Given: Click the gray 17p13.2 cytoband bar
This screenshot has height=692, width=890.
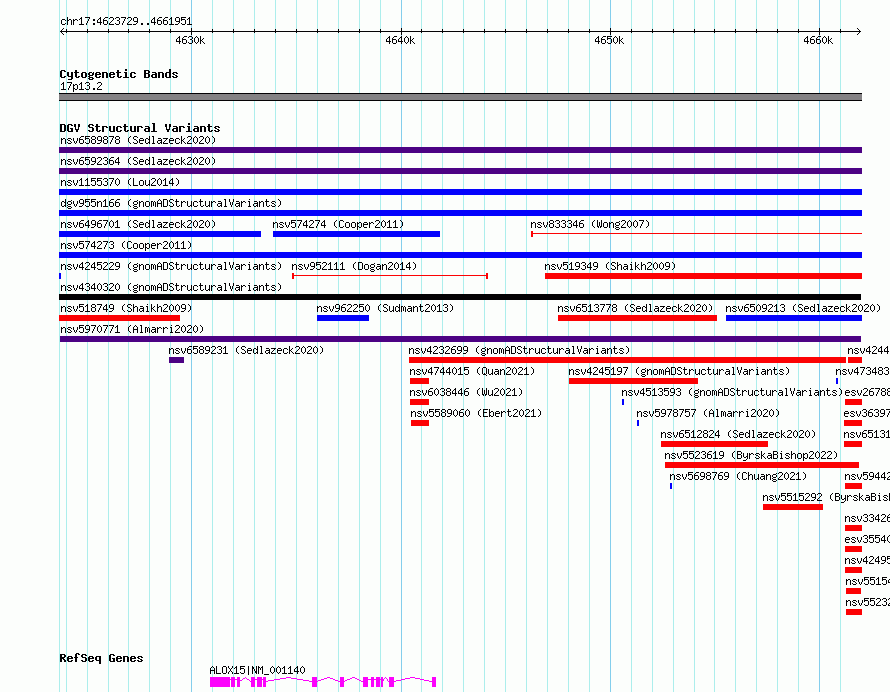Looking at the screenshot, I should [460, 97].
